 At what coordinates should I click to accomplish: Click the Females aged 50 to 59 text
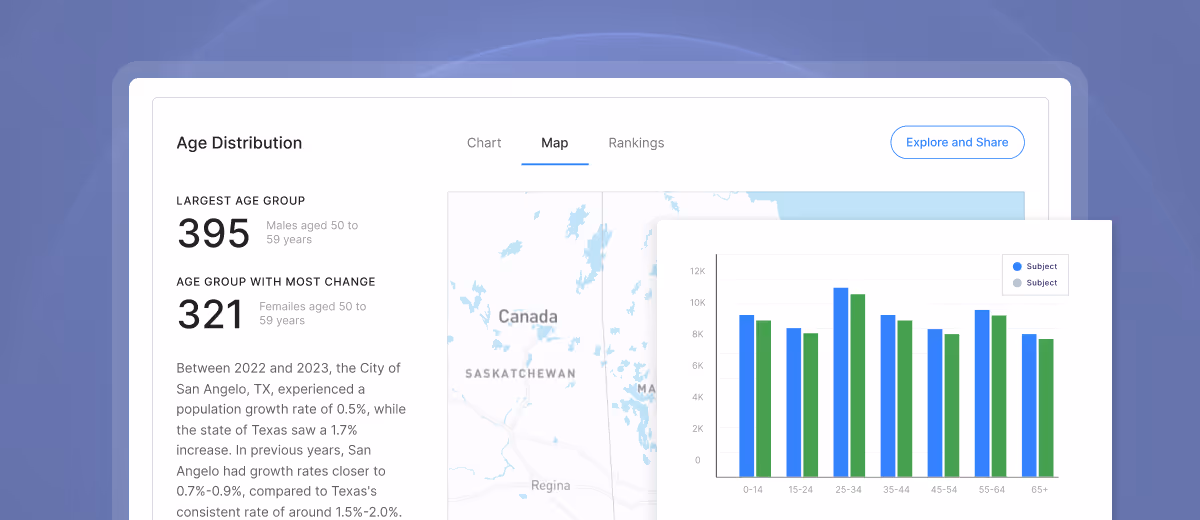point(313,314)
